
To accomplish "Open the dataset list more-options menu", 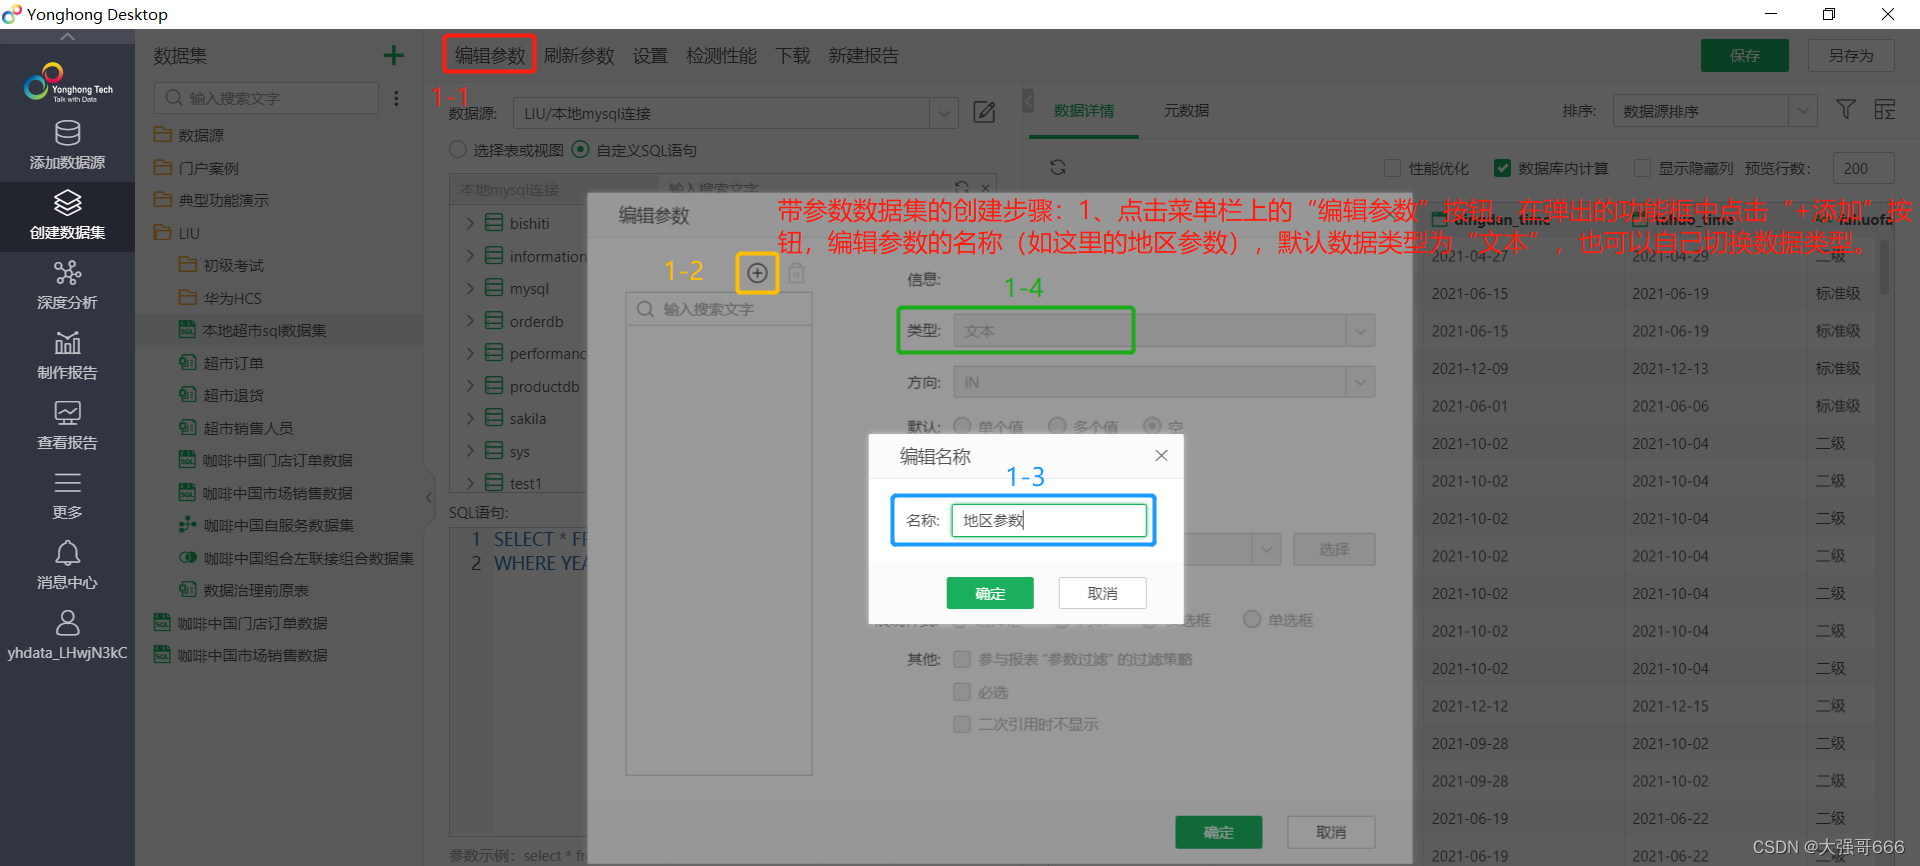I will (397, 98).
